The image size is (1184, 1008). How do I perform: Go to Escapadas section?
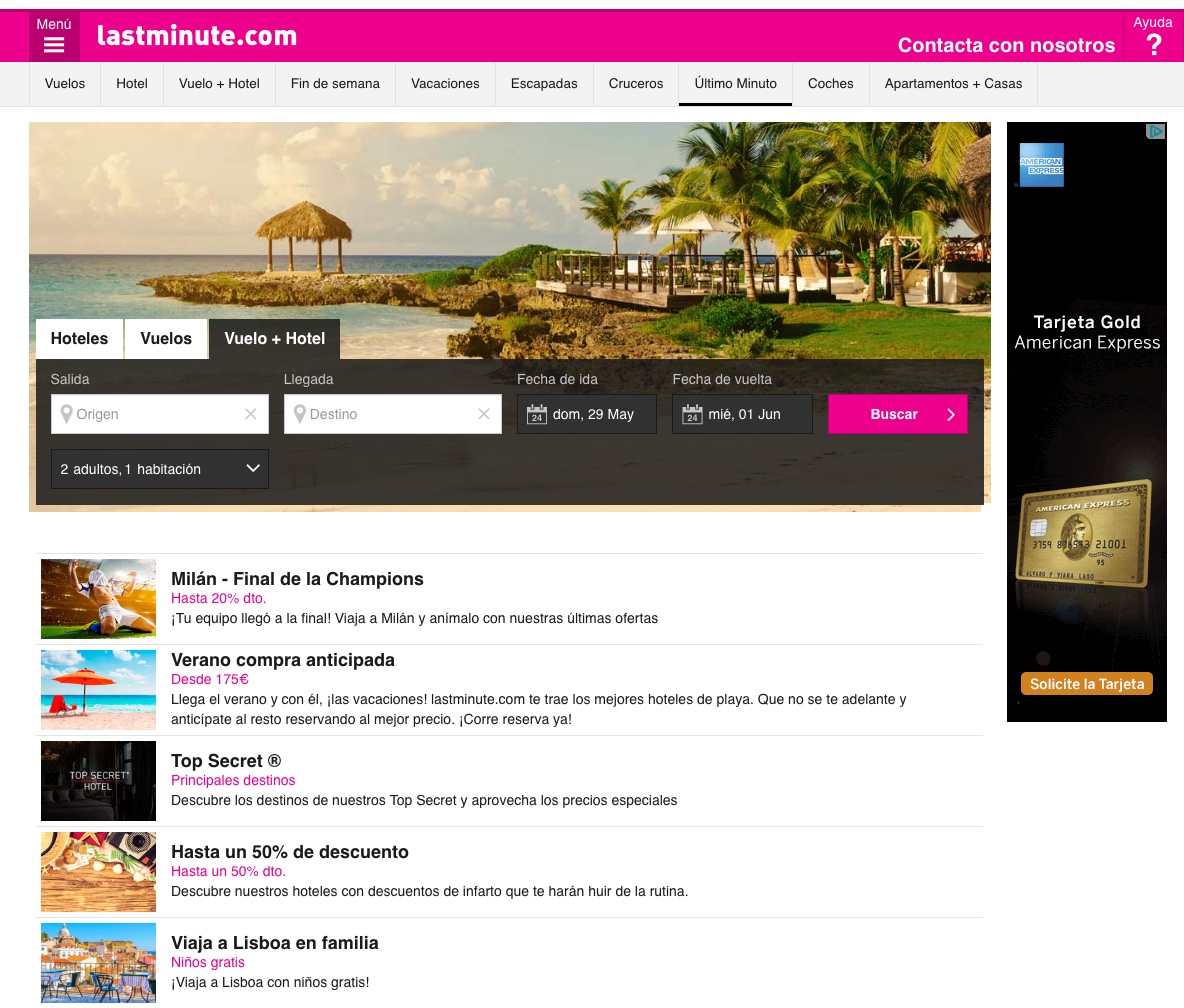coord(544,84)
